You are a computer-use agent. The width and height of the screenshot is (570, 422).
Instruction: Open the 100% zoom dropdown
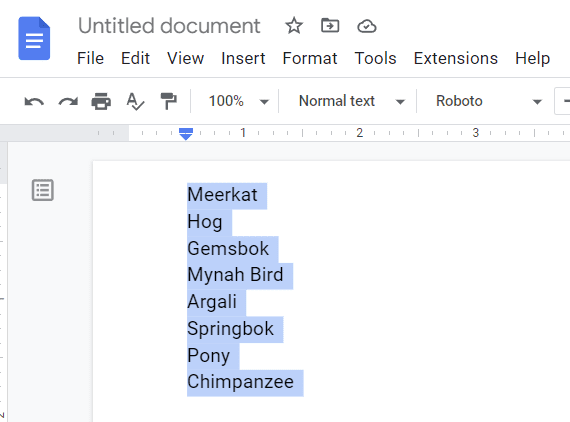(238, 101)
